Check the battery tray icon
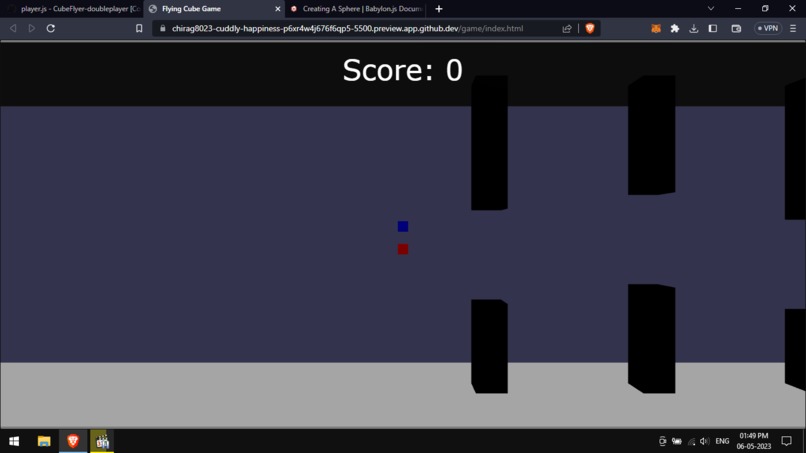 pyautogui.click(x=677, y=441)
